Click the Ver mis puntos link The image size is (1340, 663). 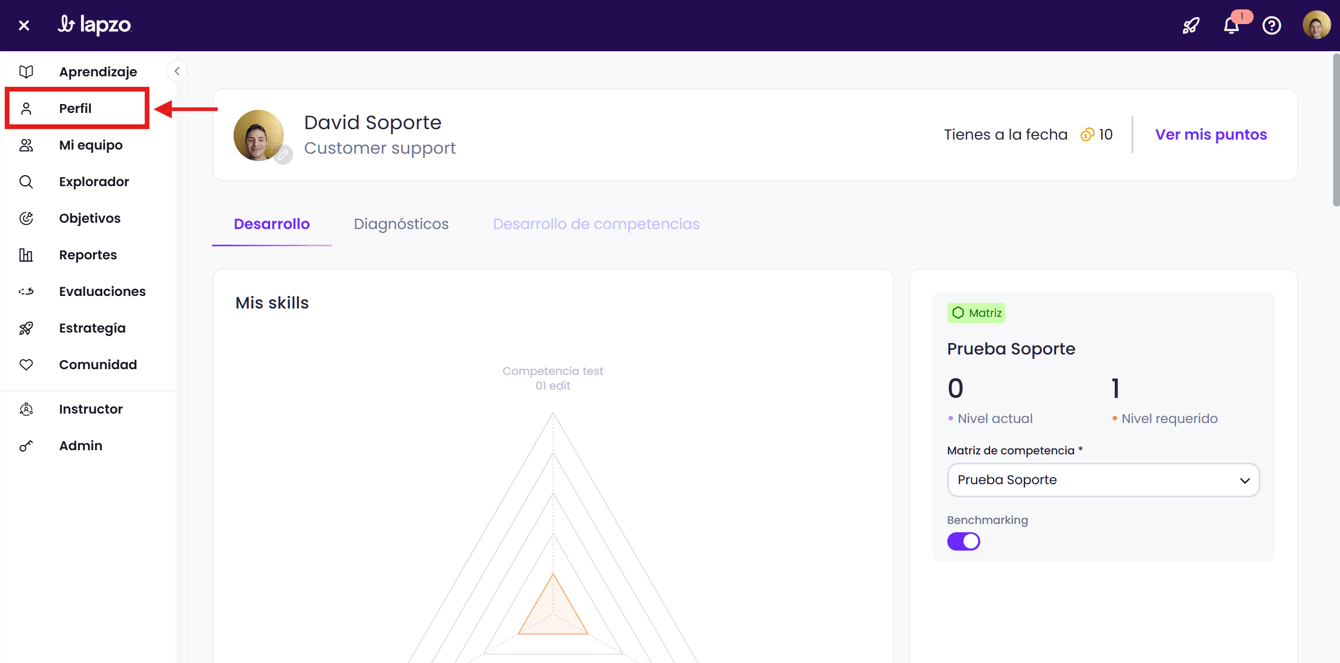[1210, 134]
